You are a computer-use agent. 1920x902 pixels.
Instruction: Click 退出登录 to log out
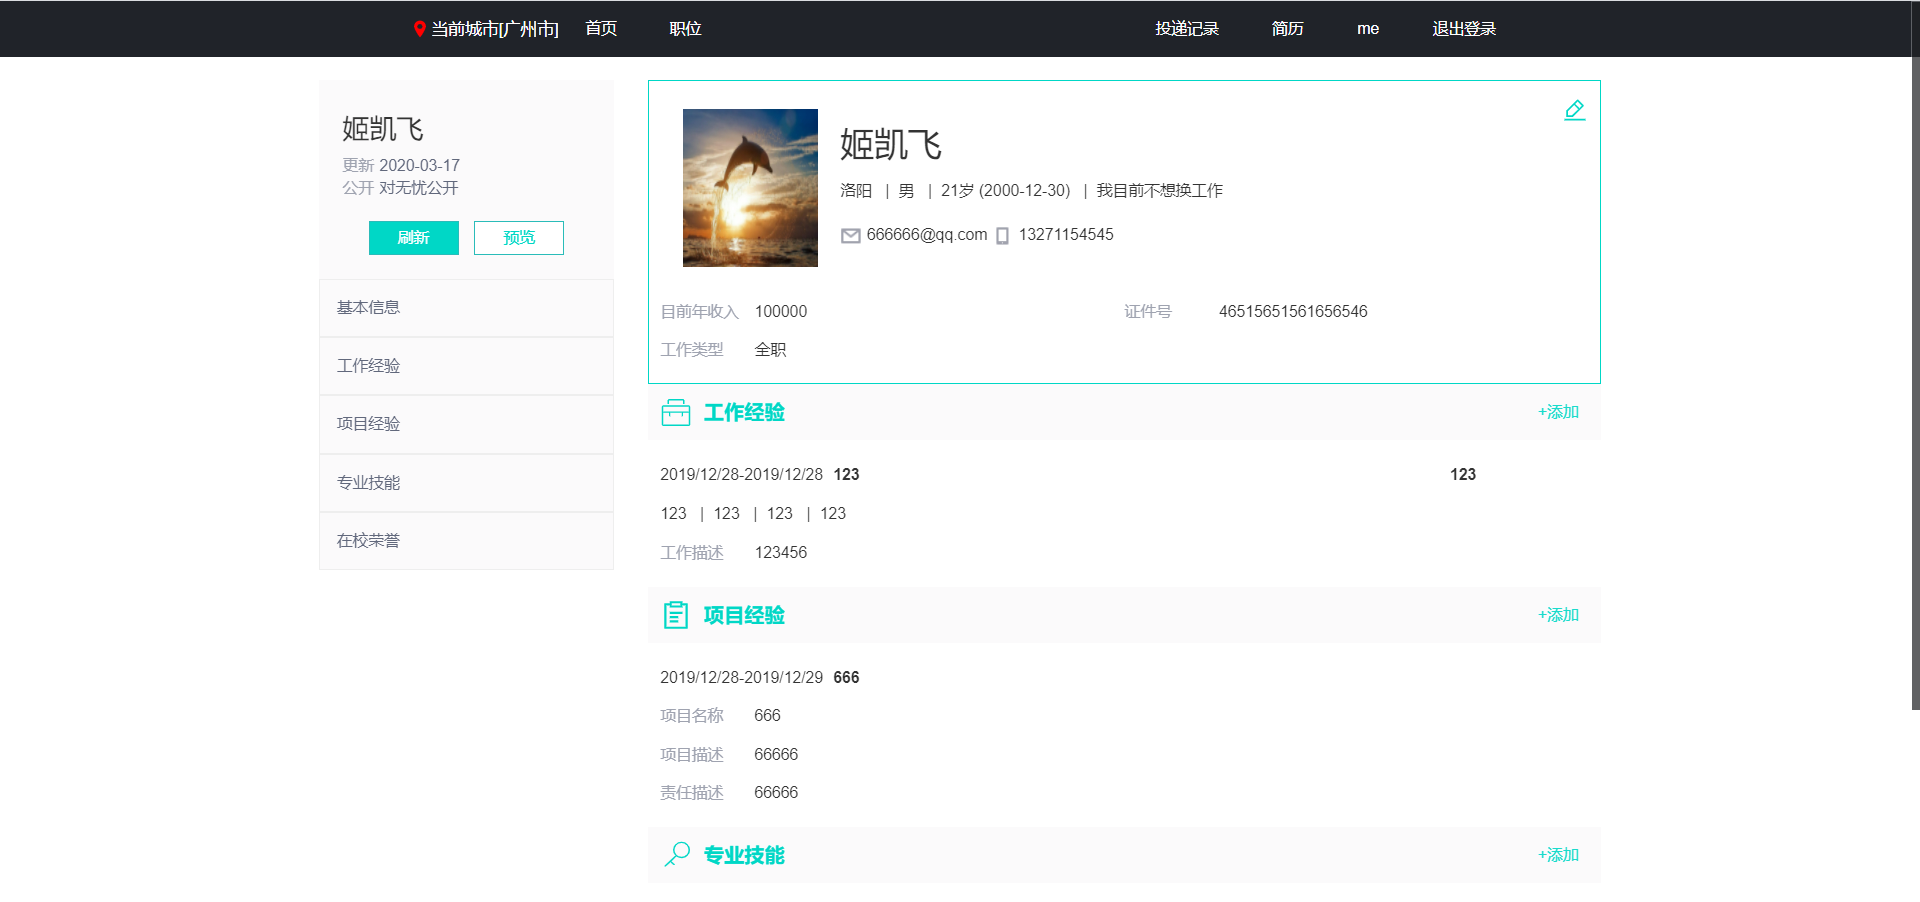tap(1463, 29)
